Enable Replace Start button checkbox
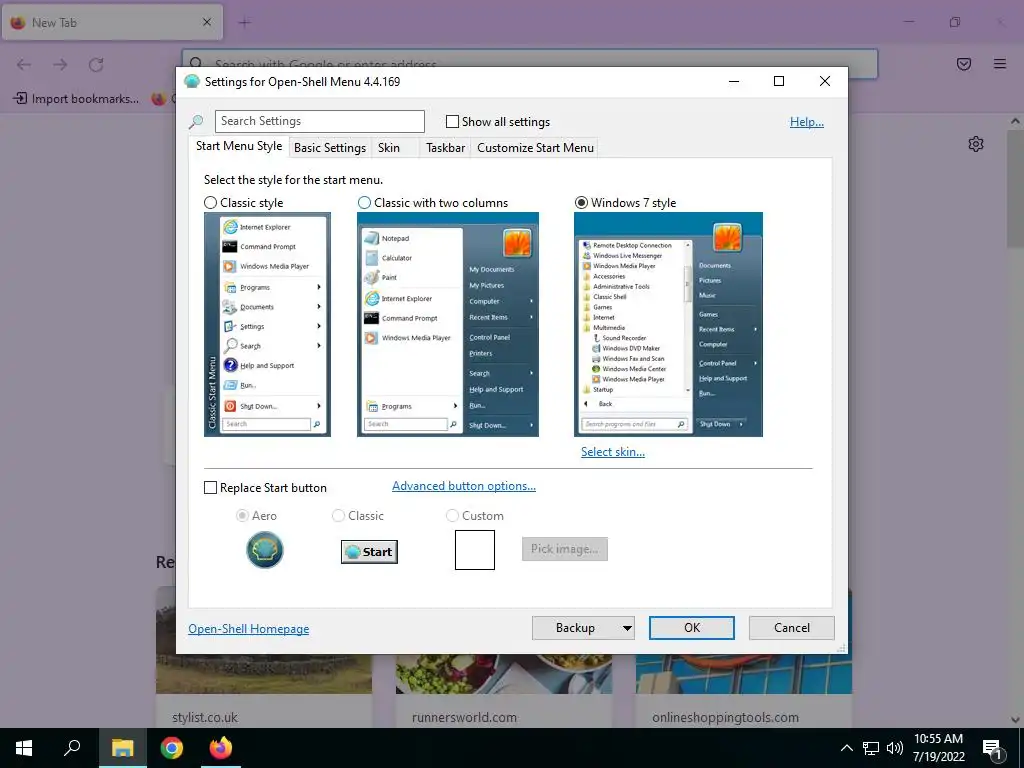The width and height of the screenshot is (1024, 768). [210, 488]
